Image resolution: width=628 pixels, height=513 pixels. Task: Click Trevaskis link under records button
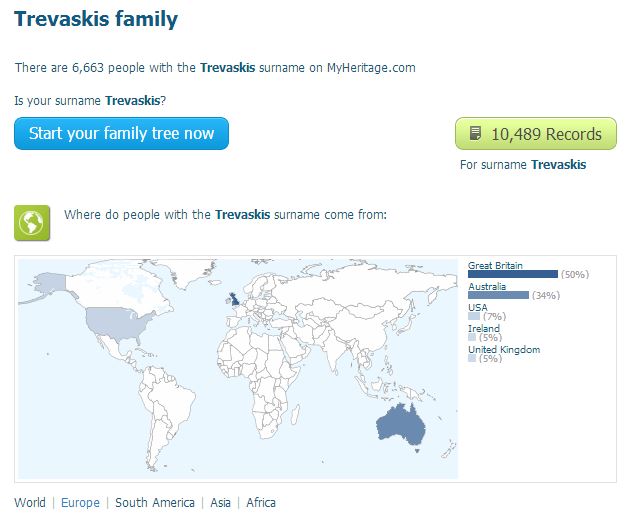558,165
